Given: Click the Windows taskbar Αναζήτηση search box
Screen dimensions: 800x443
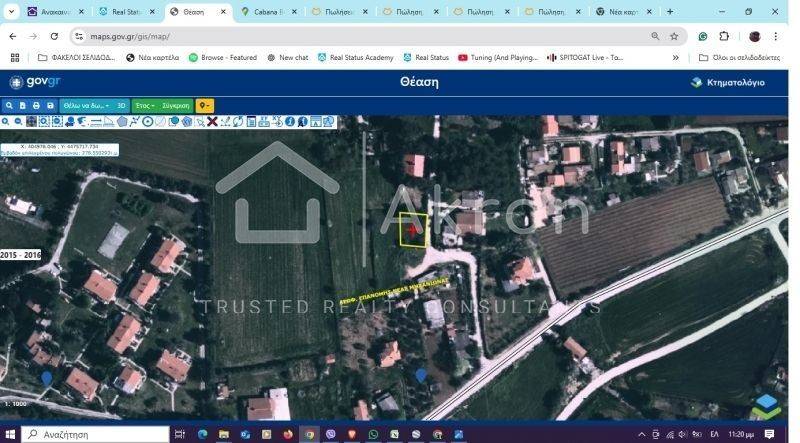Looking at the screenshot, I should point(95,434).
